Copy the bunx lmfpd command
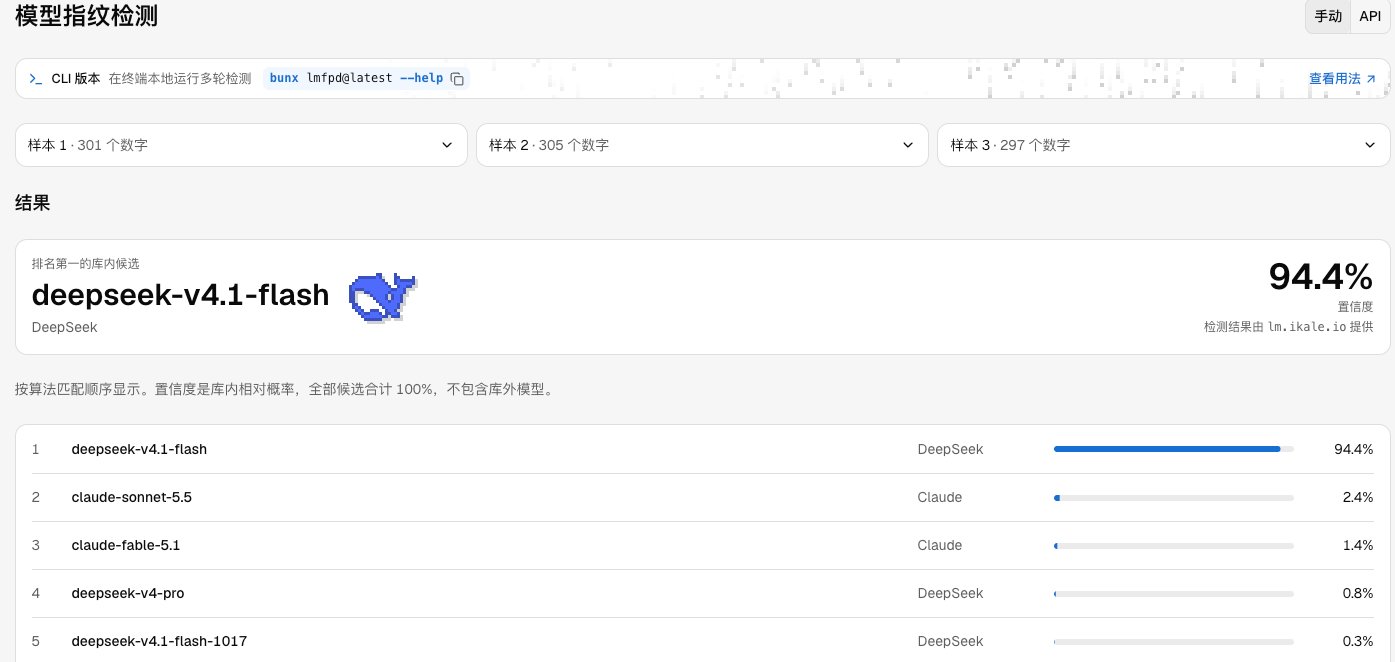Viewport: 1395px width, 662px height. (x=457, y=79)
